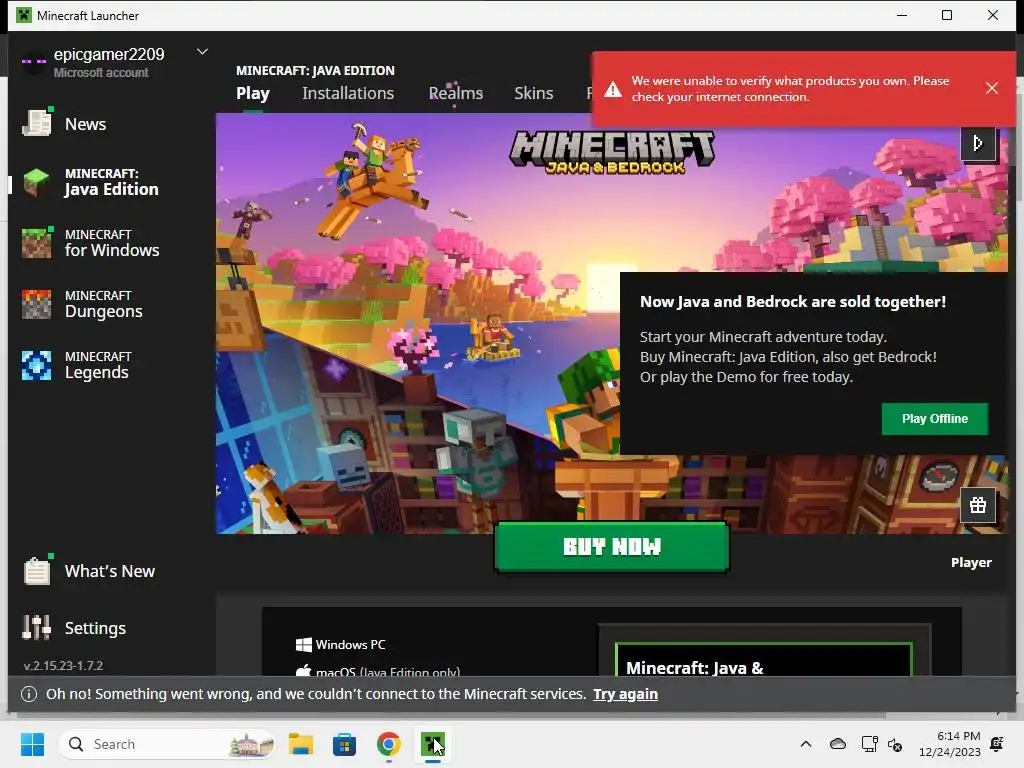
Task: Click the warning triangle in error banner
Action: click(613, 89)
